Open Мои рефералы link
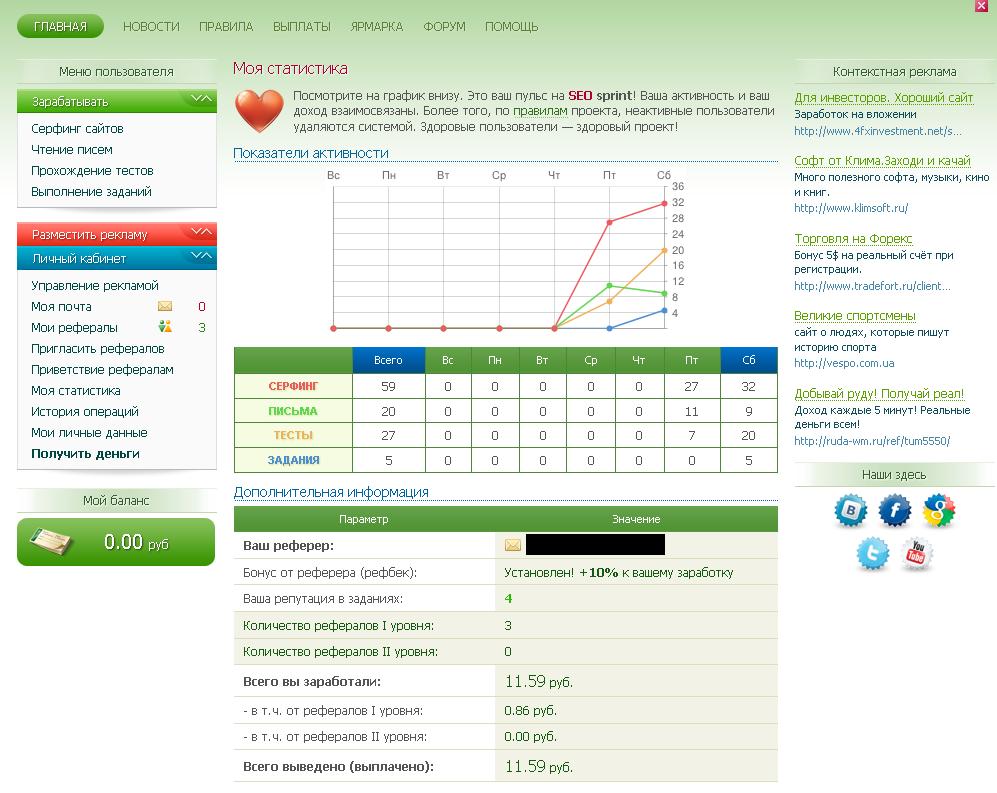 74,328
